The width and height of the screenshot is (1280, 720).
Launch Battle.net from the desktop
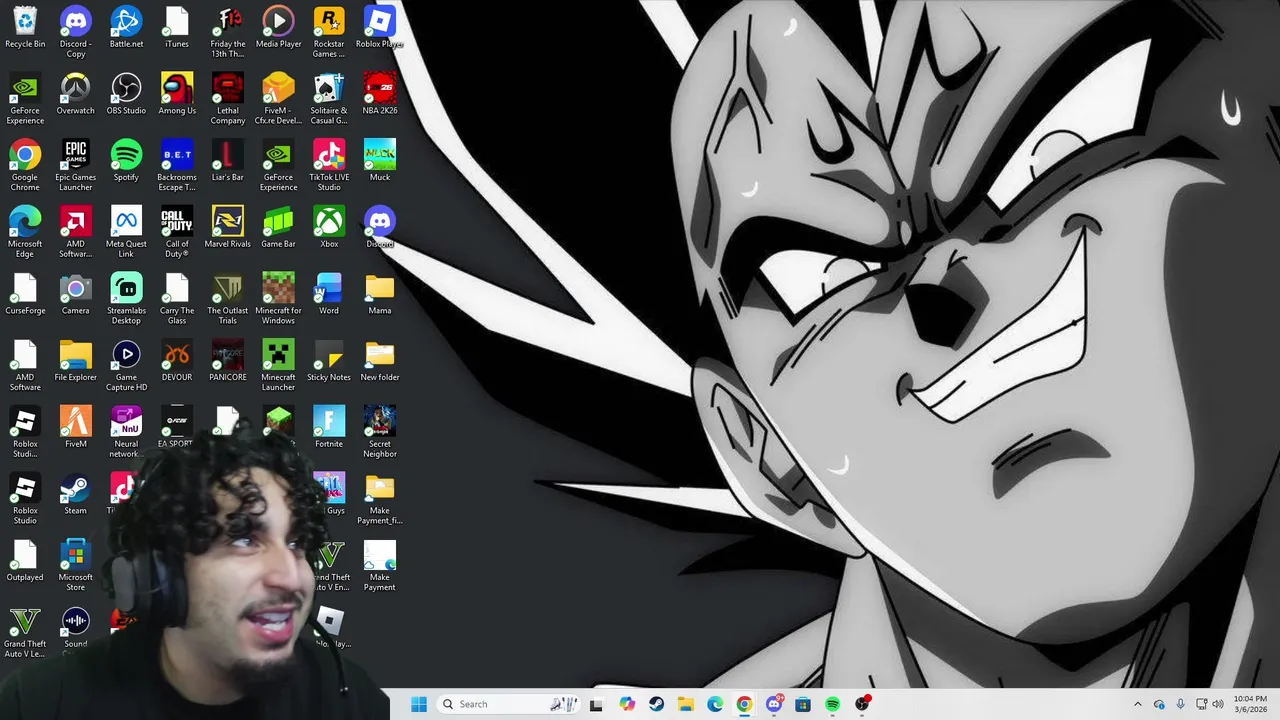(126, 27)
